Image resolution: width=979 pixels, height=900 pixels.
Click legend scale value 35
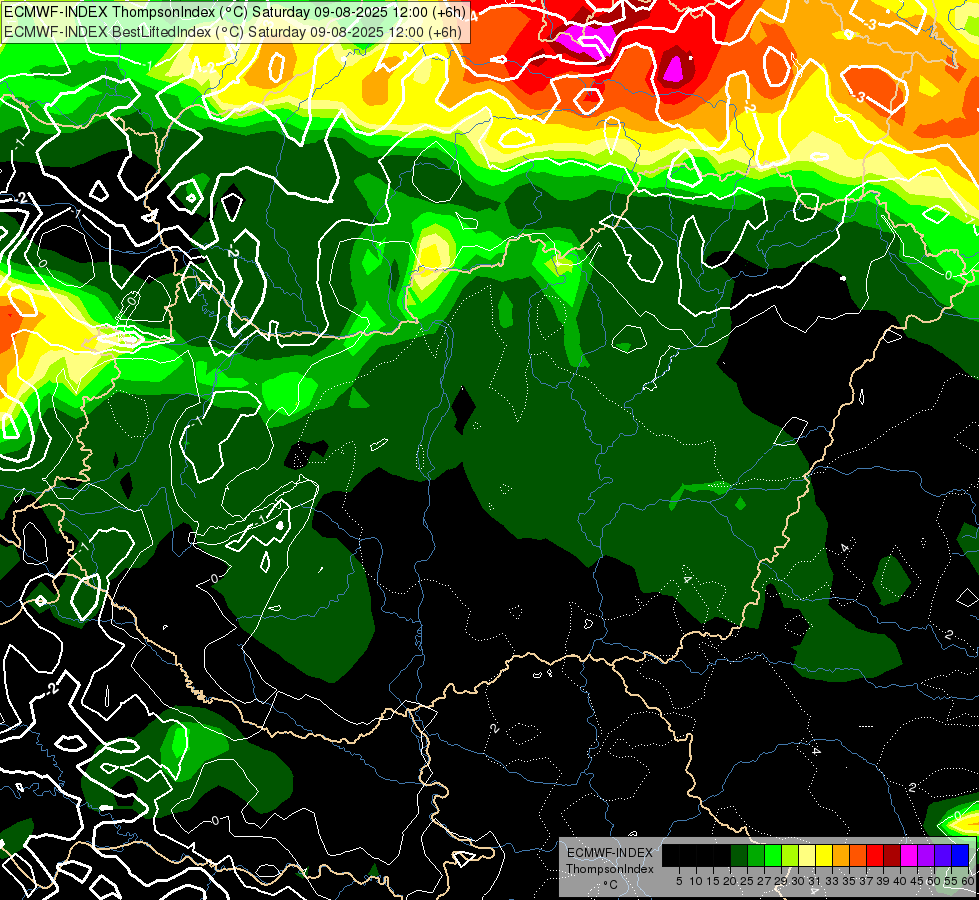(x=849, y=881)
